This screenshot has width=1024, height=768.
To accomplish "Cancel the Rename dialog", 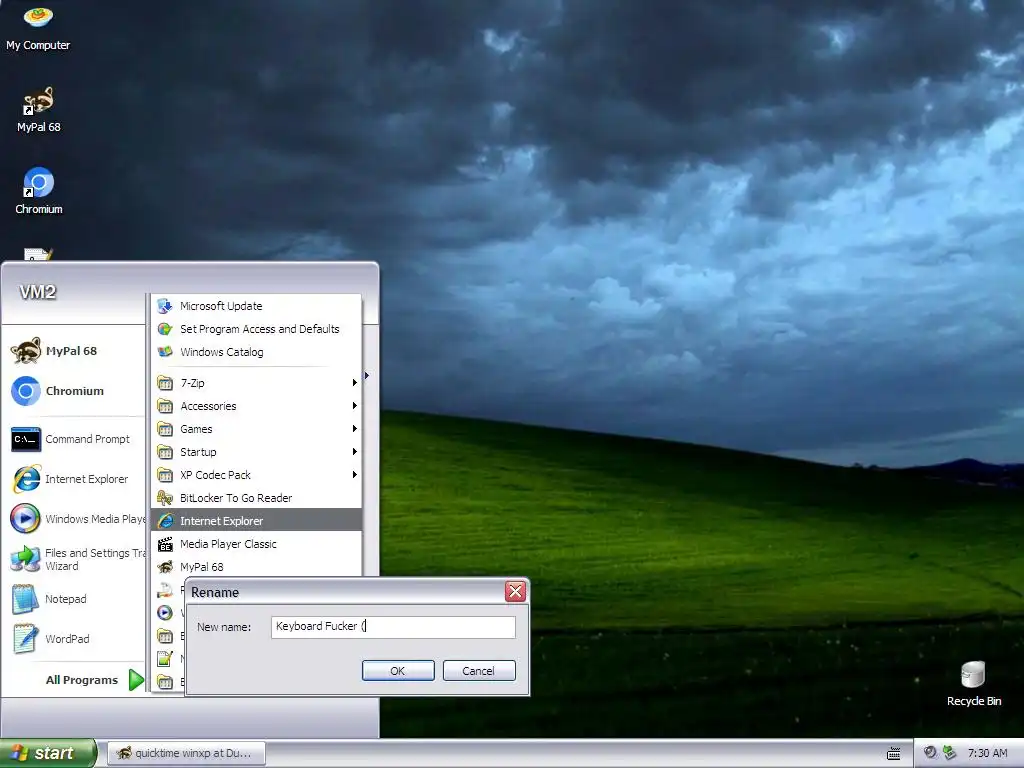I will click(x=479, y=671).
